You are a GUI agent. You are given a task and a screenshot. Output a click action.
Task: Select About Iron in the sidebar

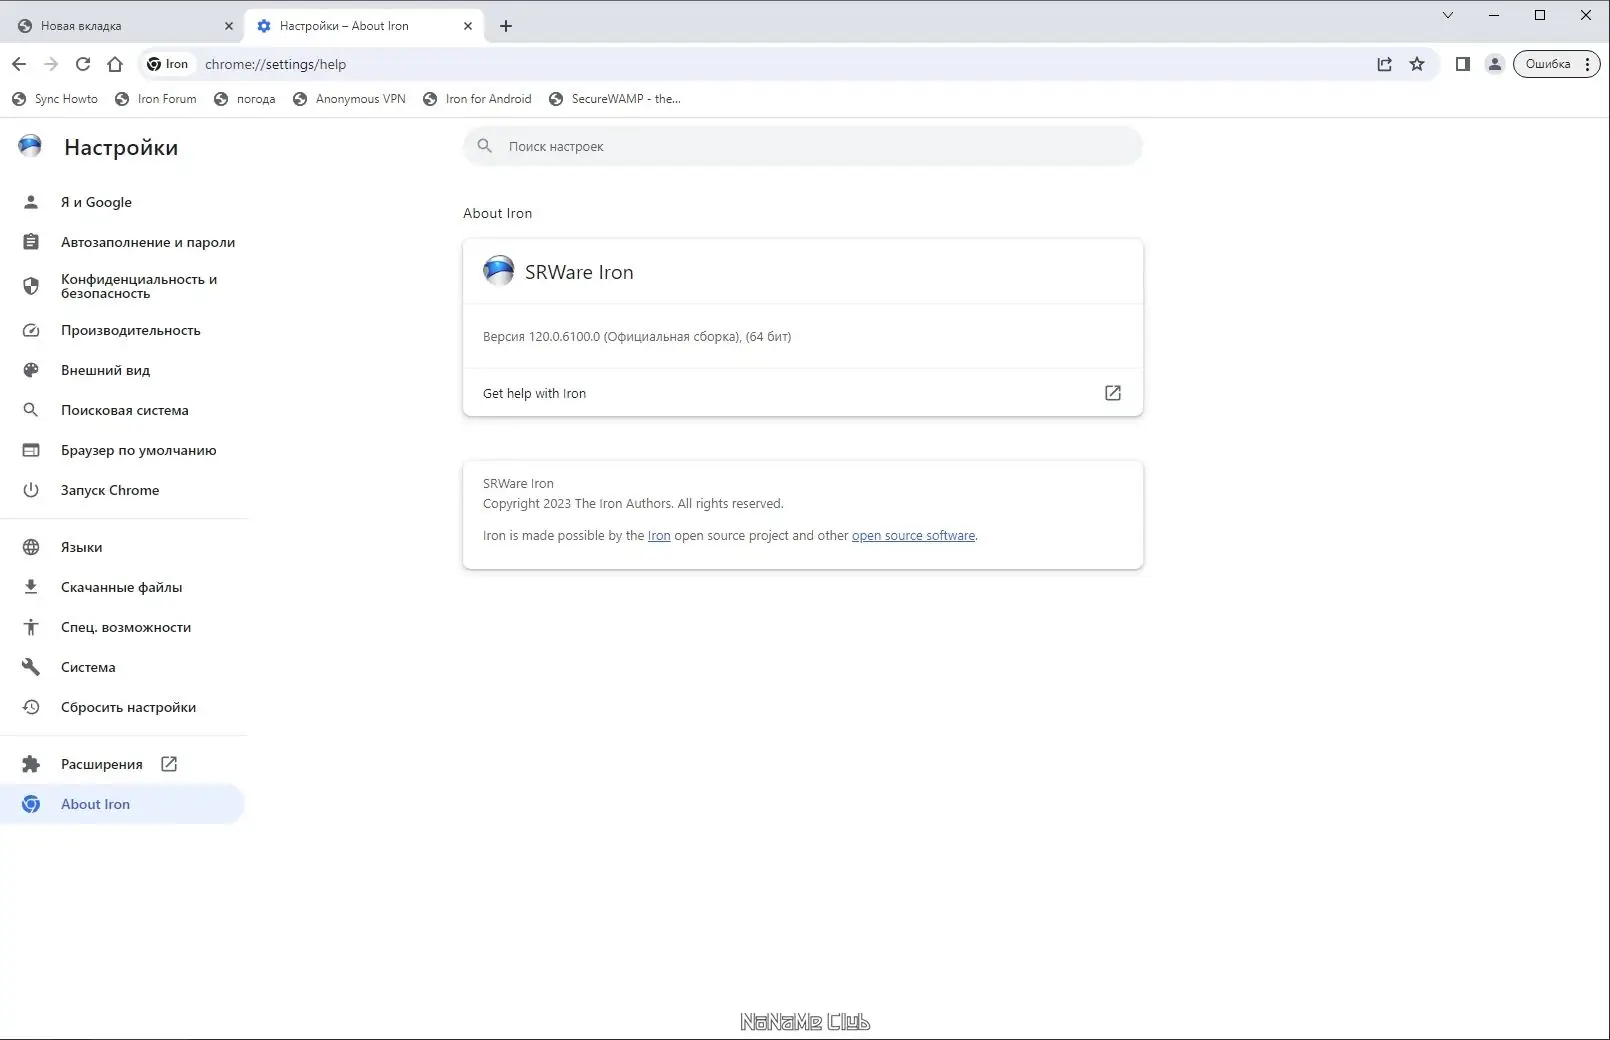click(123, 804)
